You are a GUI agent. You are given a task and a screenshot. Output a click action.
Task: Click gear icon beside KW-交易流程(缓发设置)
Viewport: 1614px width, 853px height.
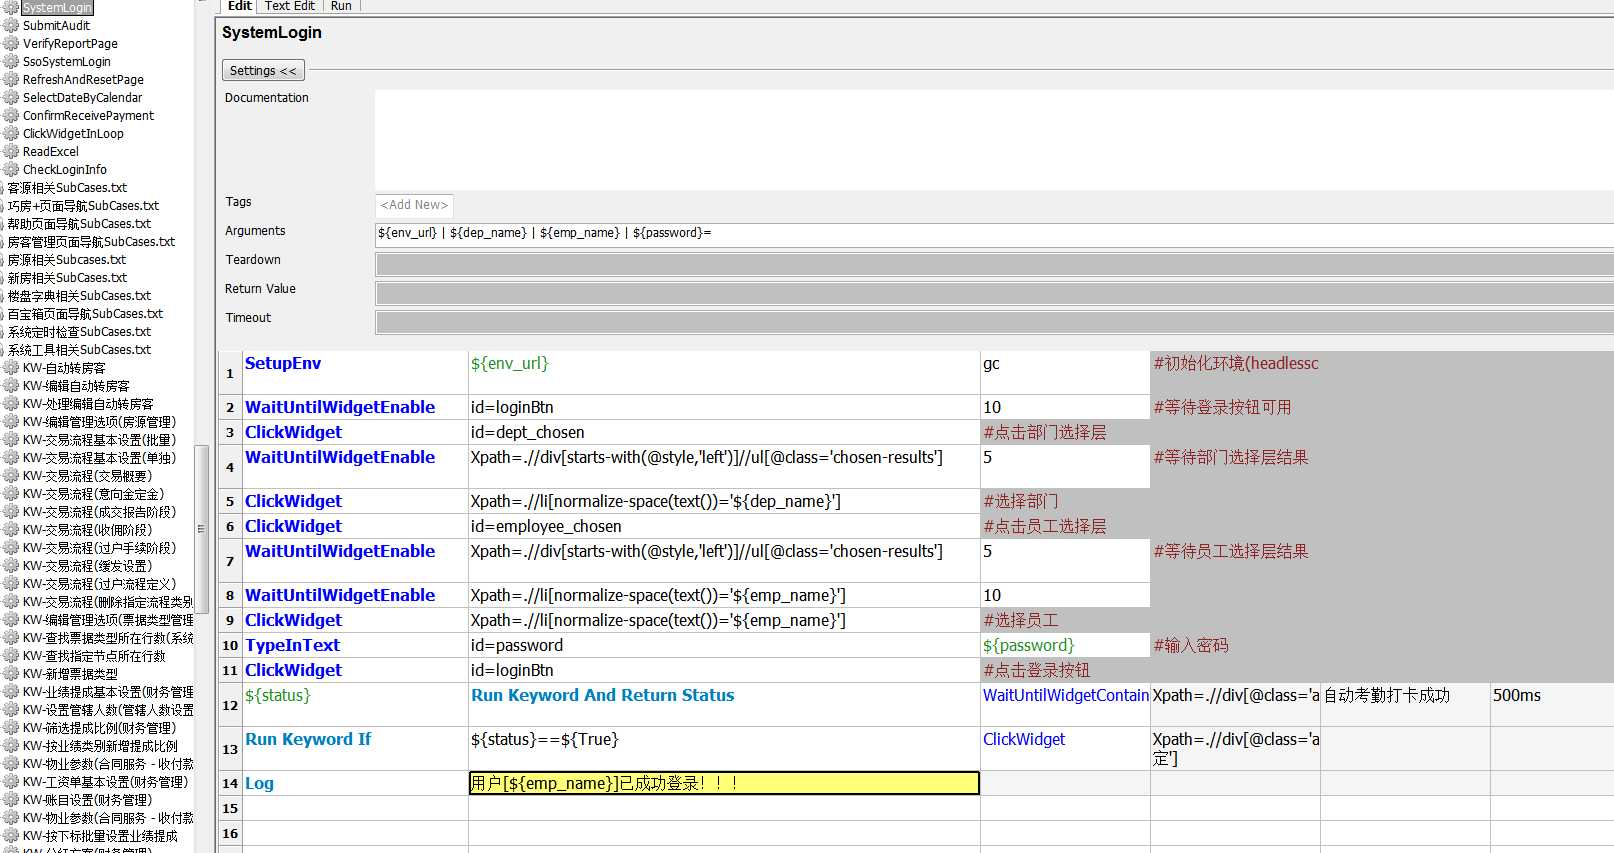tap(11, 566)
